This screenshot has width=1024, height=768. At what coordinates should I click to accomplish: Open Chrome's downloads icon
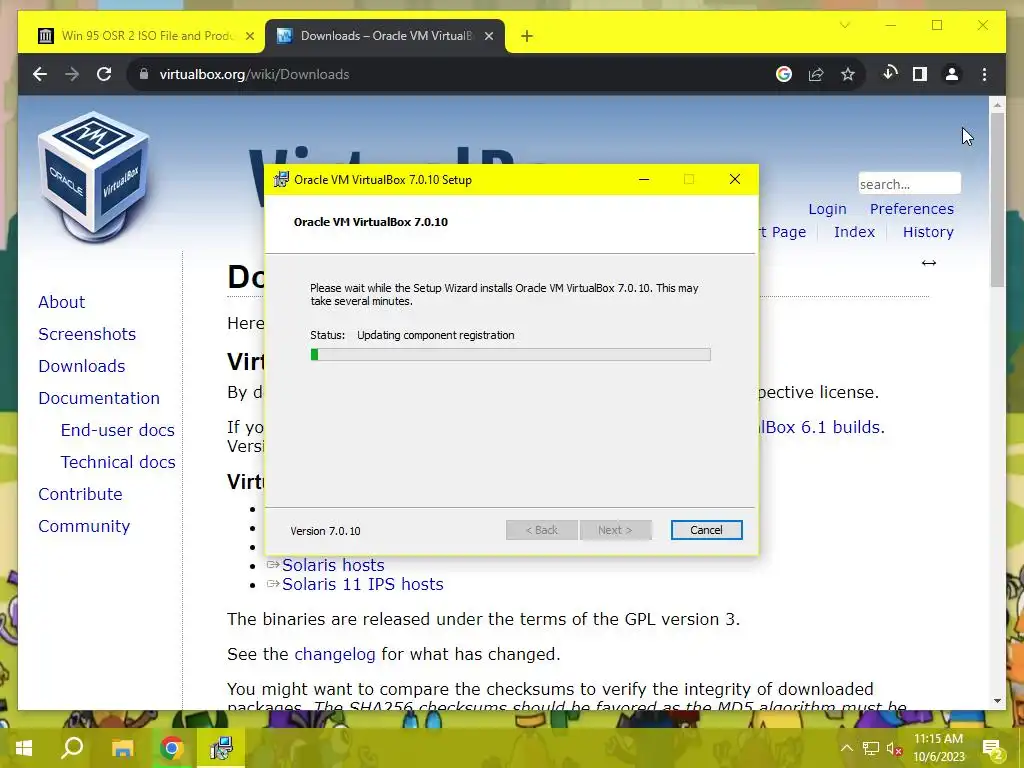click(x=889, y=74)
